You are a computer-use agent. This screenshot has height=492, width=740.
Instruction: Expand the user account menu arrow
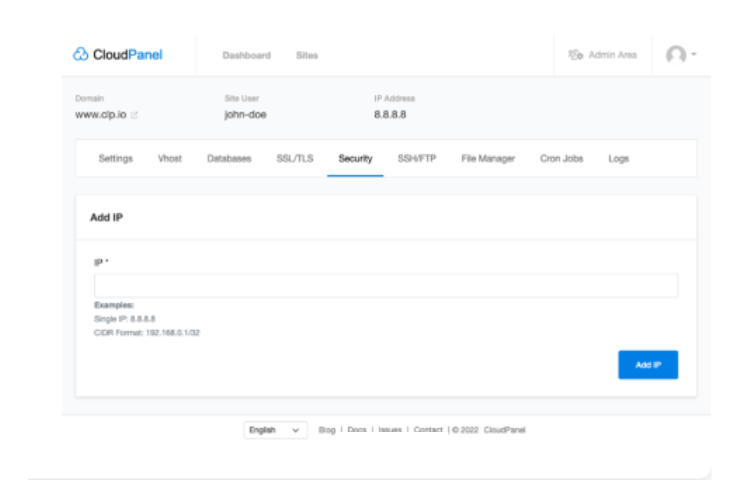point(693,55)
